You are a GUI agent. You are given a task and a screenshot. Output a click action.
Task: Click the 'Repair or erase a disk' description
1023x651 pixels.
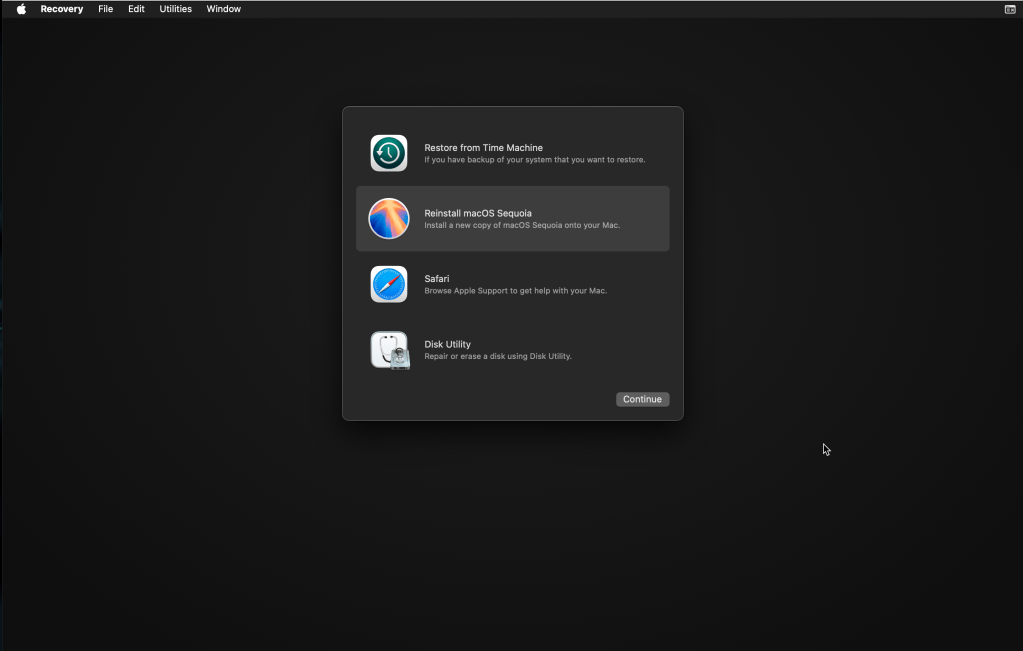[x=497, y=356]
